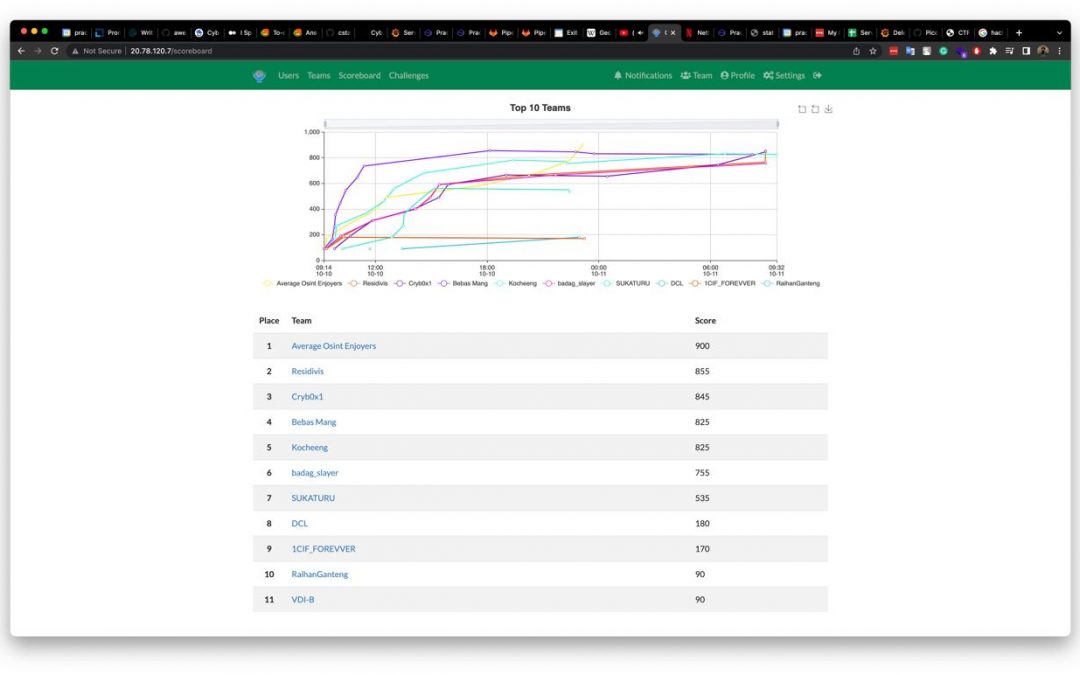The width and height of the screenshot is (1080, 675).
Task: Expand the tab search chevron
Action: click(1059, 32)
